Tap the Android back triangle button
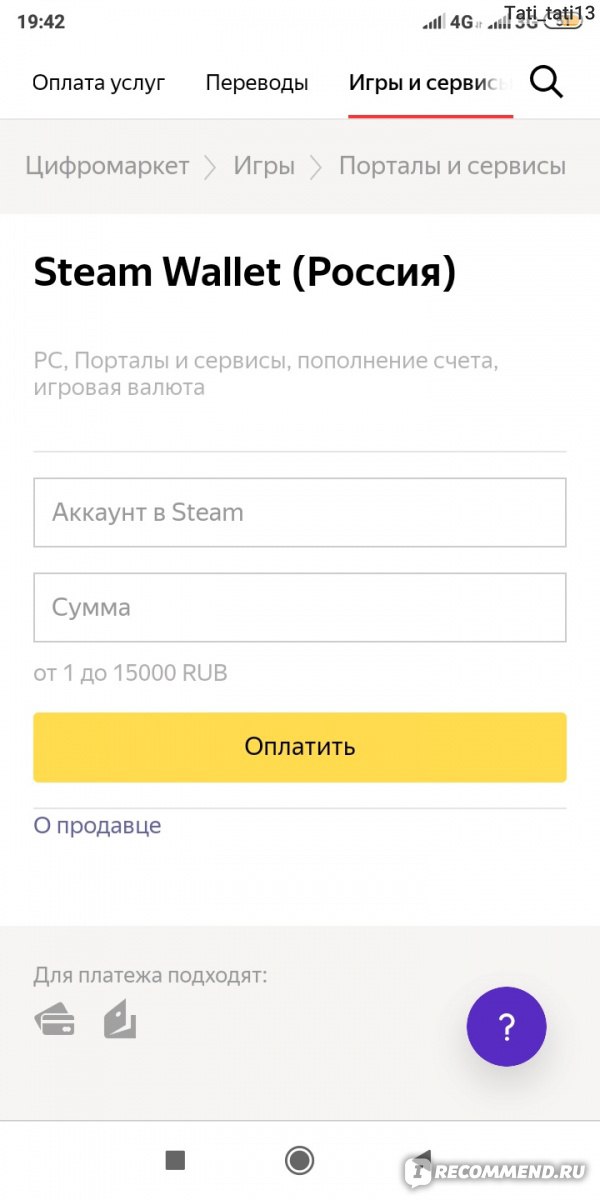600x1200 pixels. pos(421,1160)
